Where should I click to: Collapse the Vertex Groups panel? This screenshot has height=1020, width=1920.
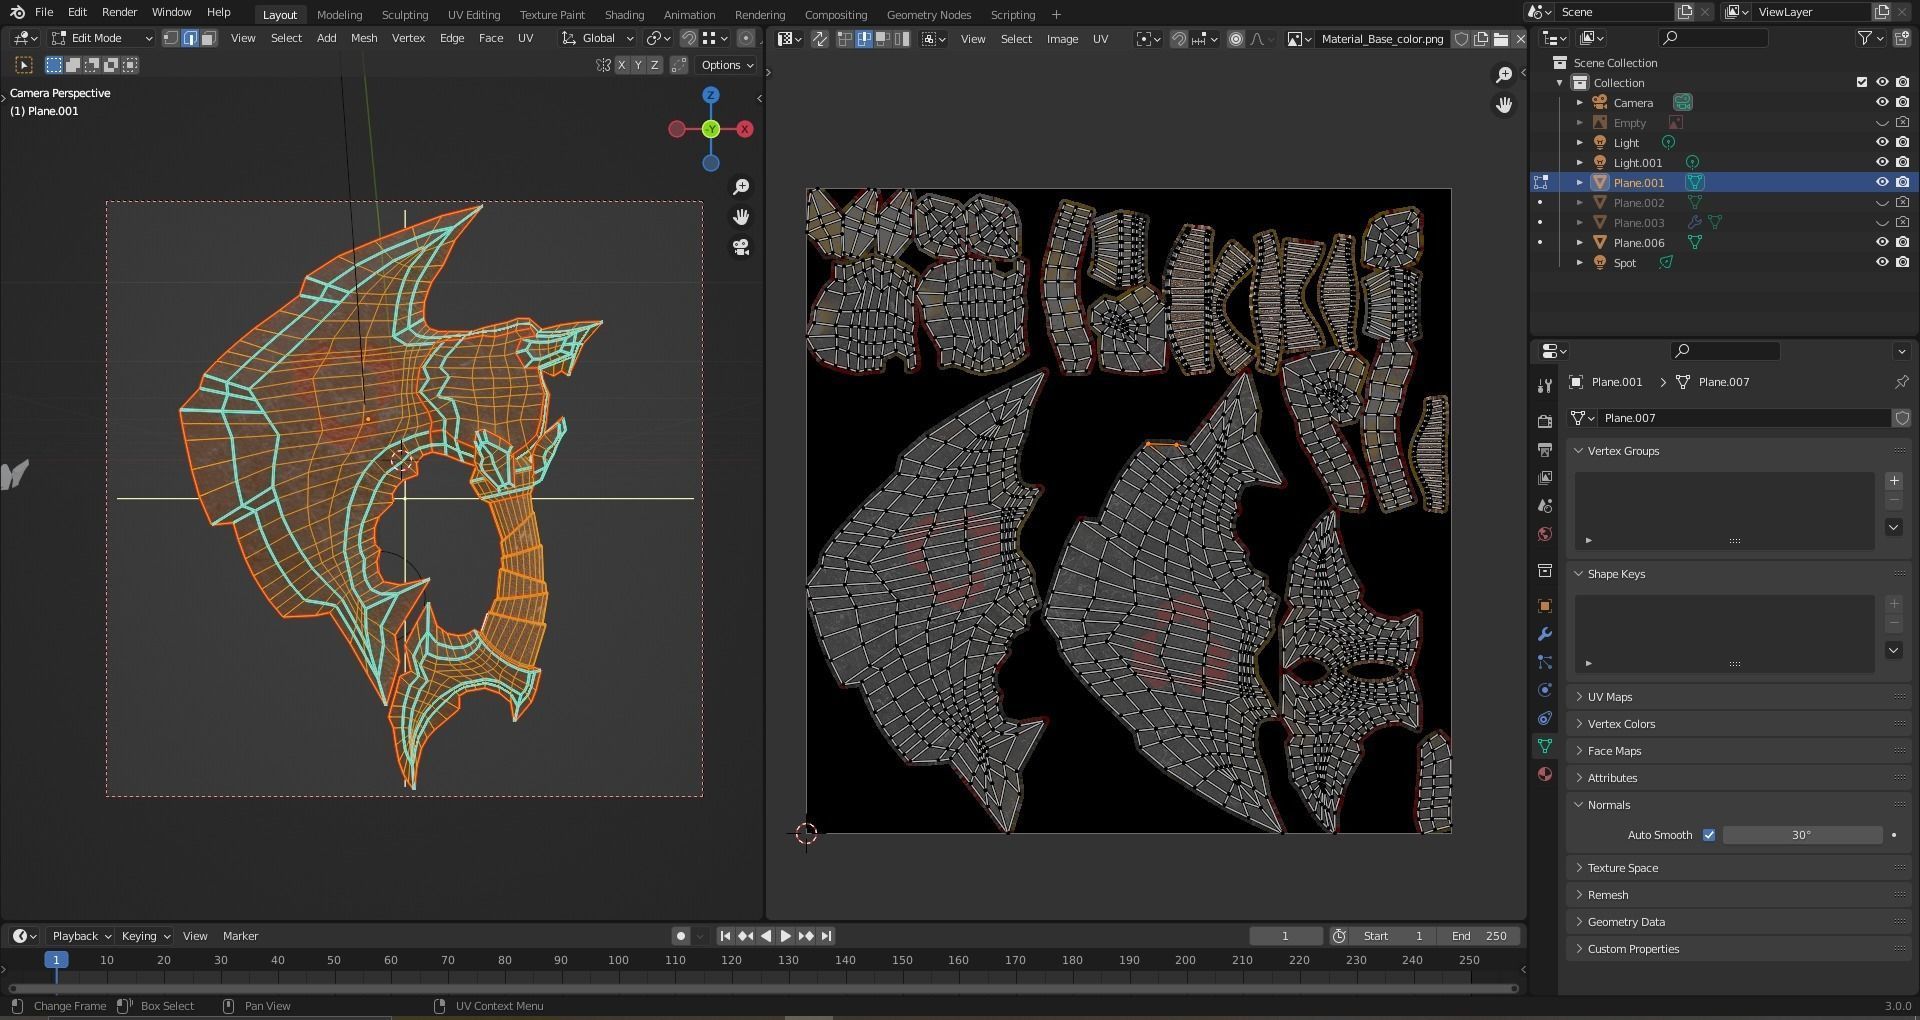(x=1622, y=451)
